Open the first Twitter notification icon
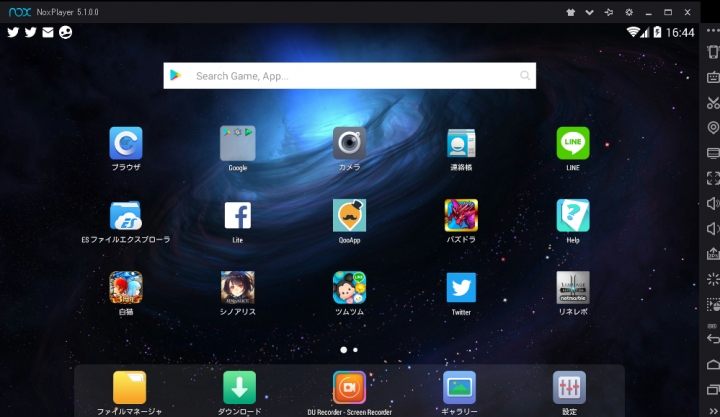The image size is (720, 417). (13, 32)
